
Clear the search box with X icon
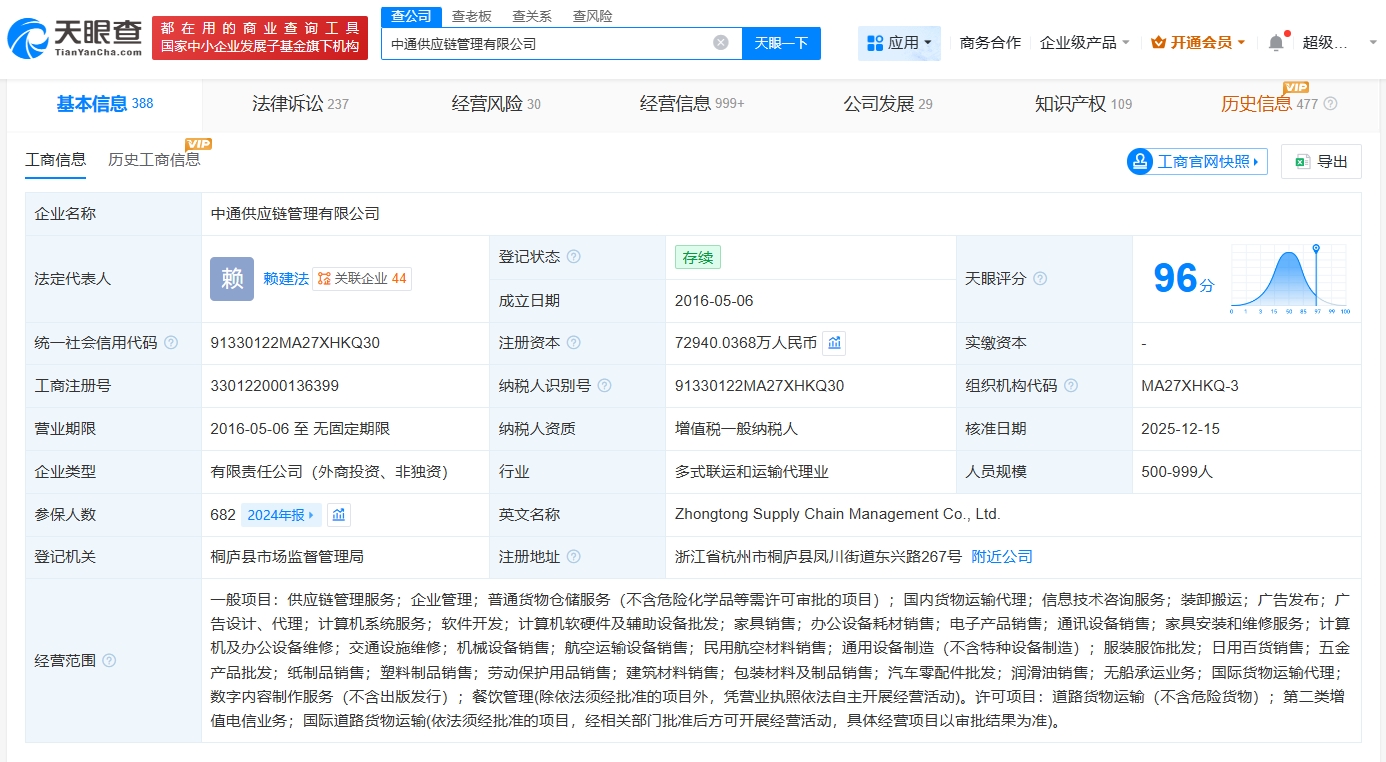721,43
